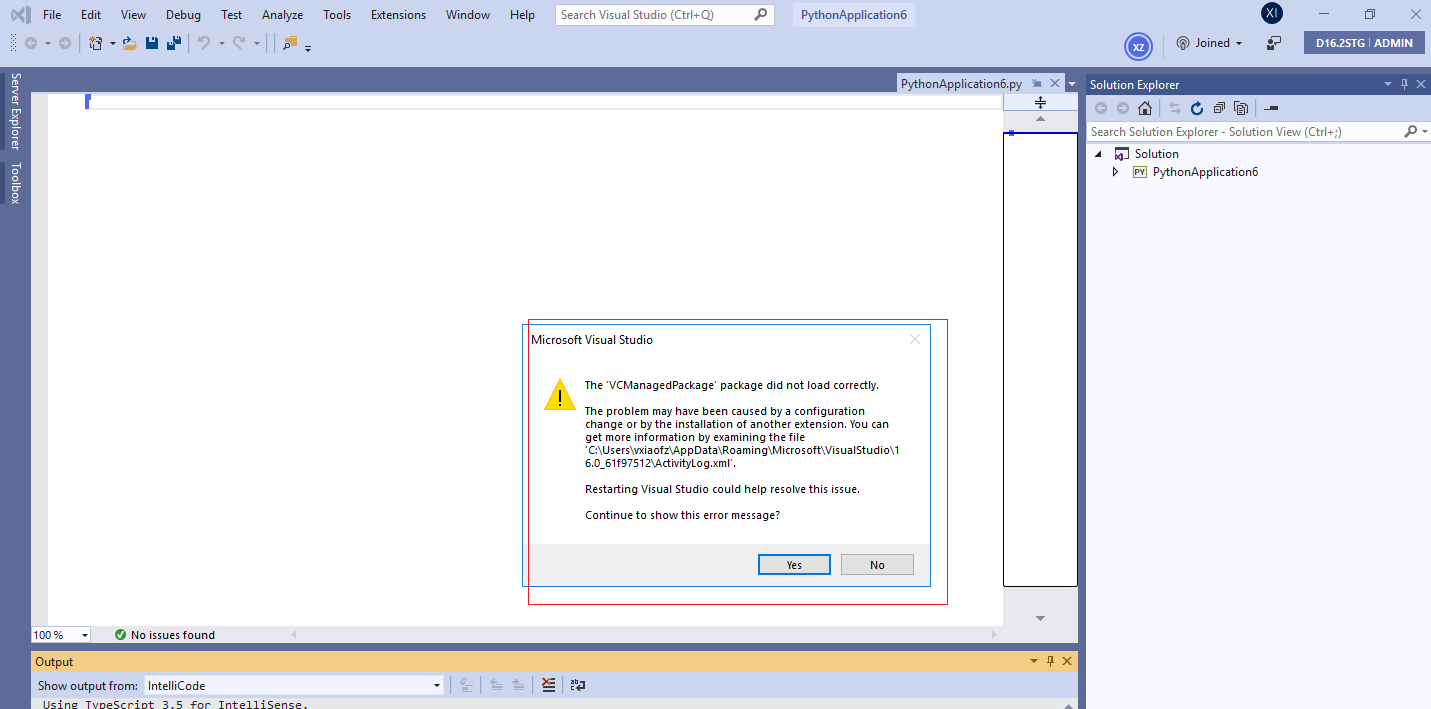
Task: Click the New Project toolbar icon
Action: coord(96,43)
